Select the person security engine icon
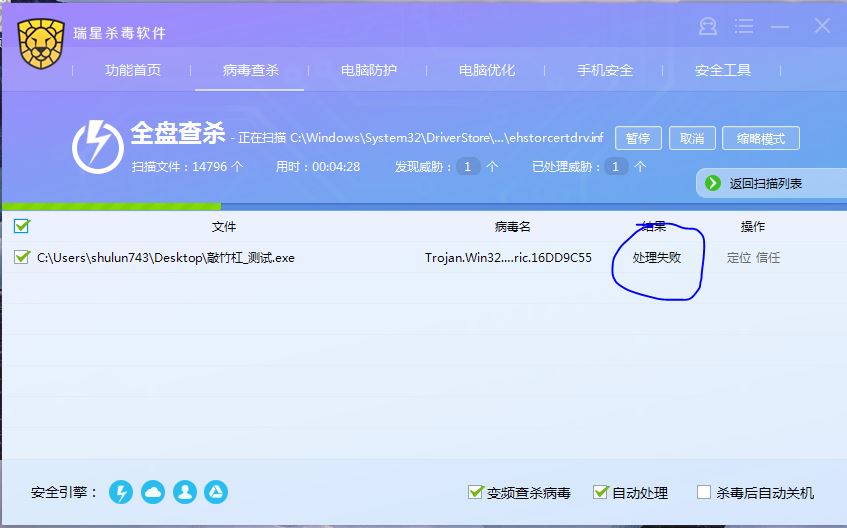 185,492
